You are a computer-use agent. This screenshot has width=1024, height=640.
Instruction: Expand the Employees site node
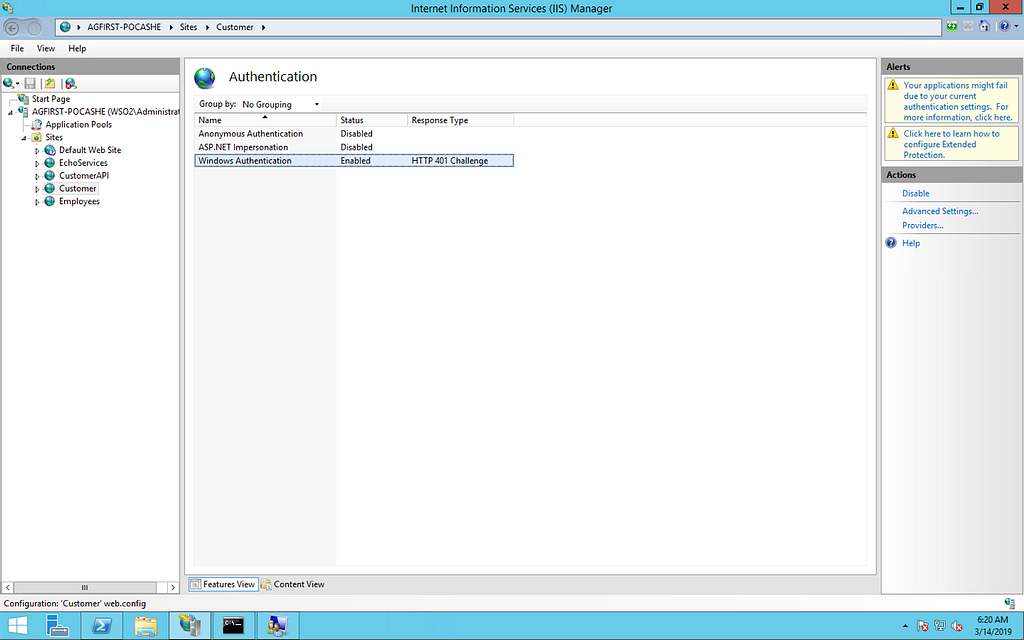click(x=37, y=202)
